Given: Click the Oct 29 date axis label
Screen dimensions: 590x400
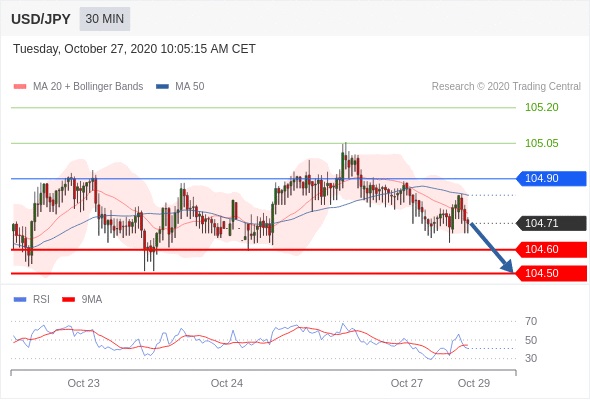Looking at the screenshot, I should 474,383.
